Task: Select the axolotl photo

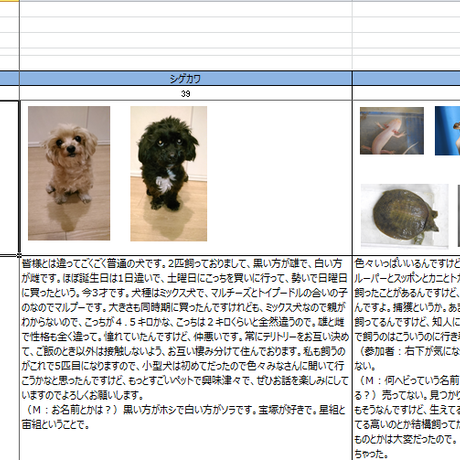Action: tap(392, 131)
